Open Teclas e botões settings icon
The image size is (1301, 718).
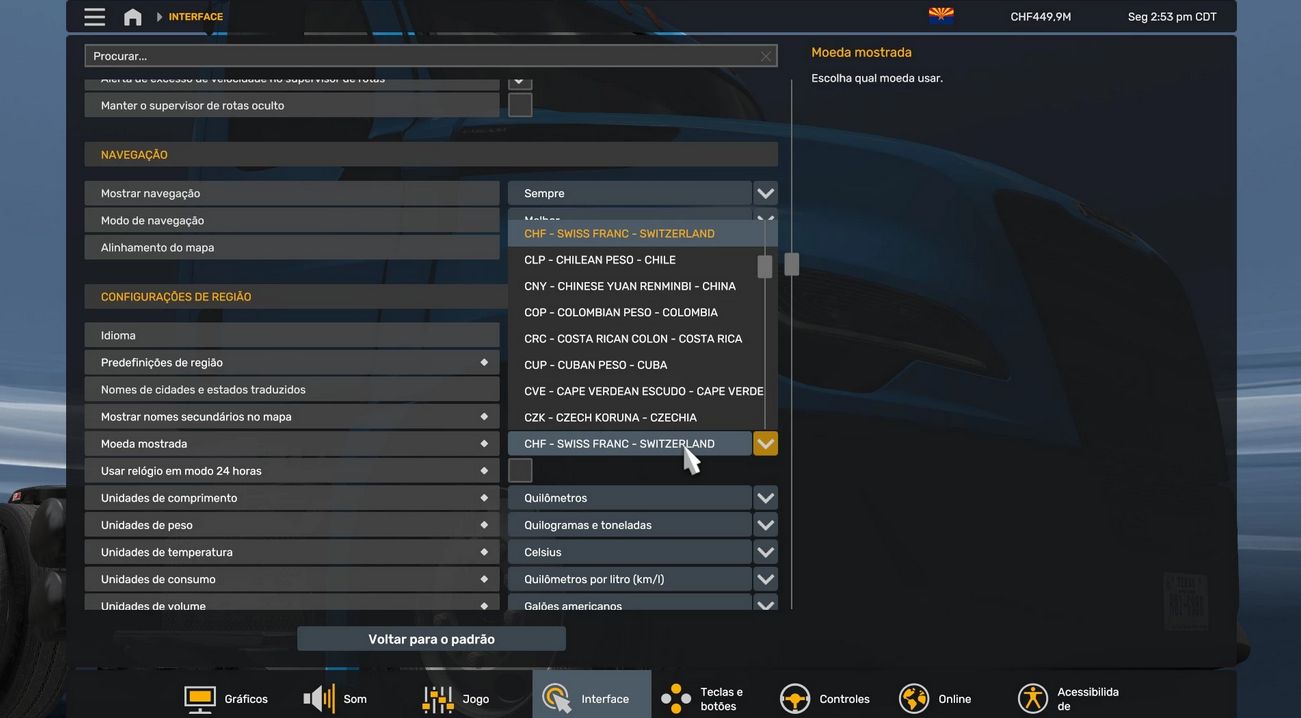(x=676, y=699)
